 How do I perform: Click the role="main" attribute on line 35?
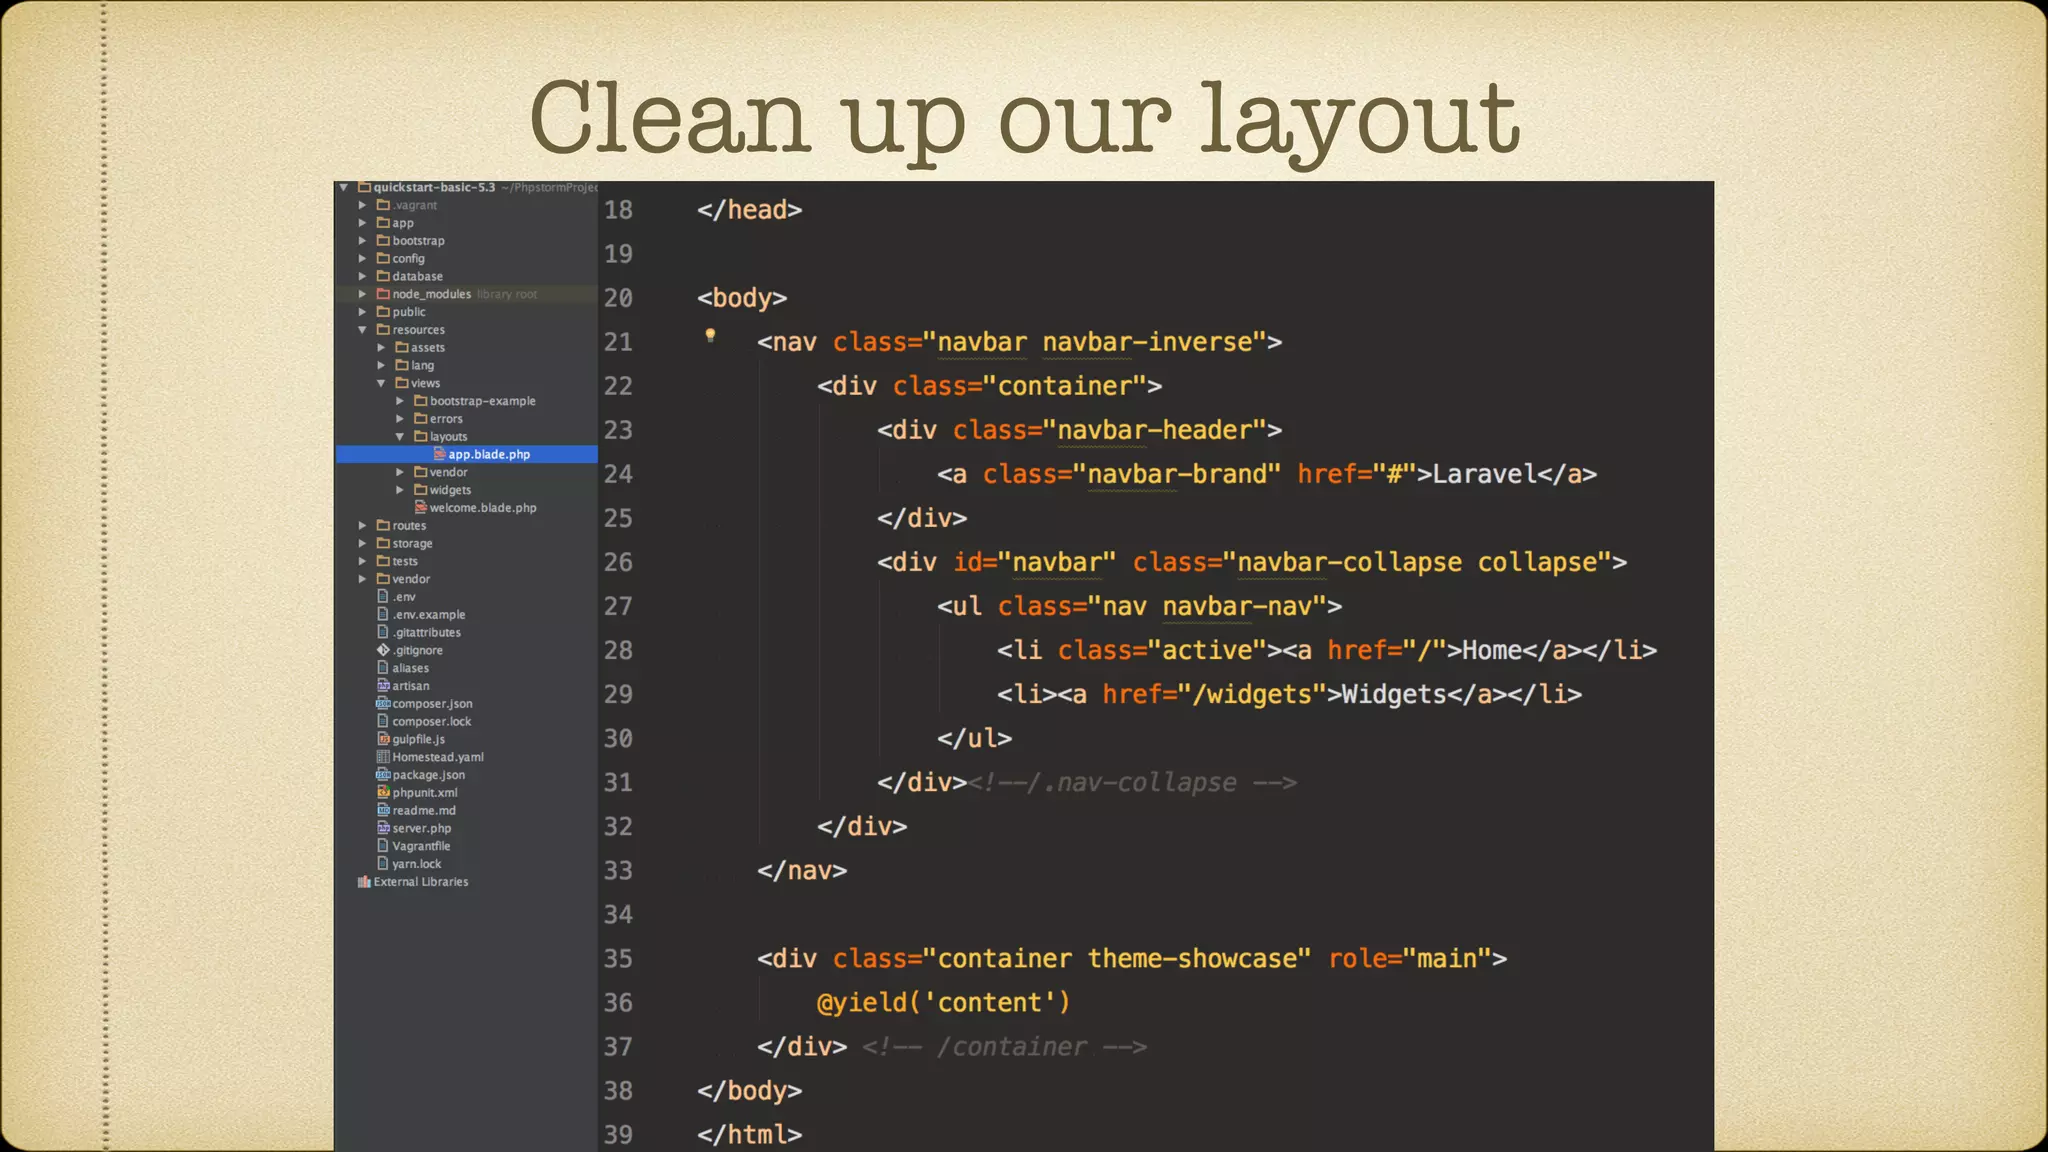point(1410,958)
